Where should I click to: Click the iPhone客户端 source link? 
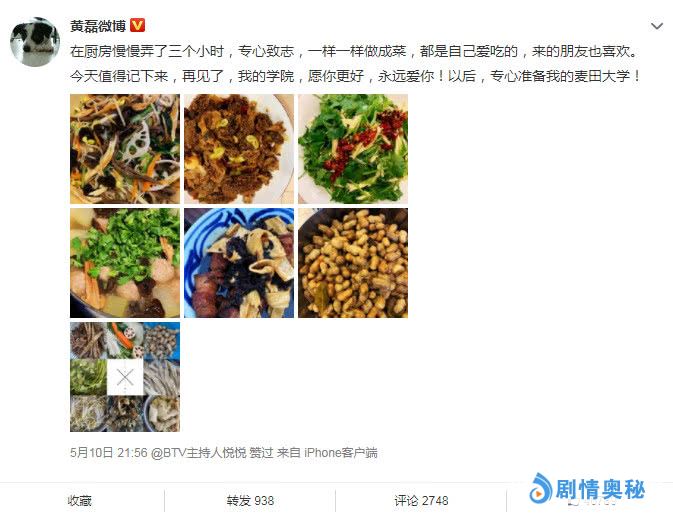click(341, 452)
